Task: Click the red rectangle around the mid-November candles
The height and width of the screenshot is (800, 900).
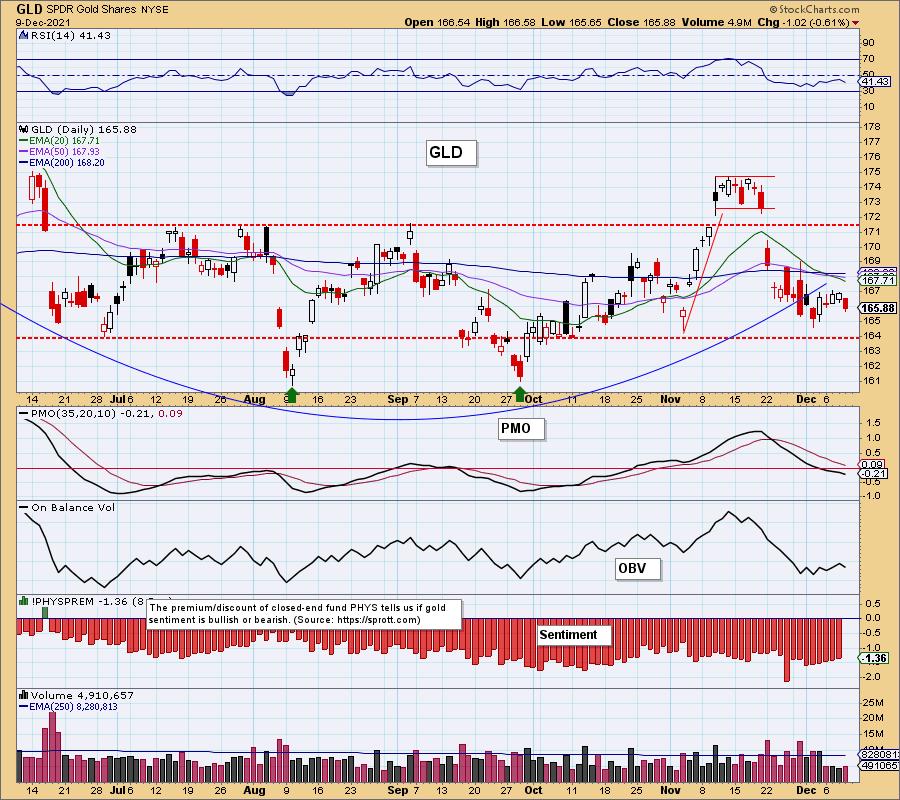Action: point(745,192)
